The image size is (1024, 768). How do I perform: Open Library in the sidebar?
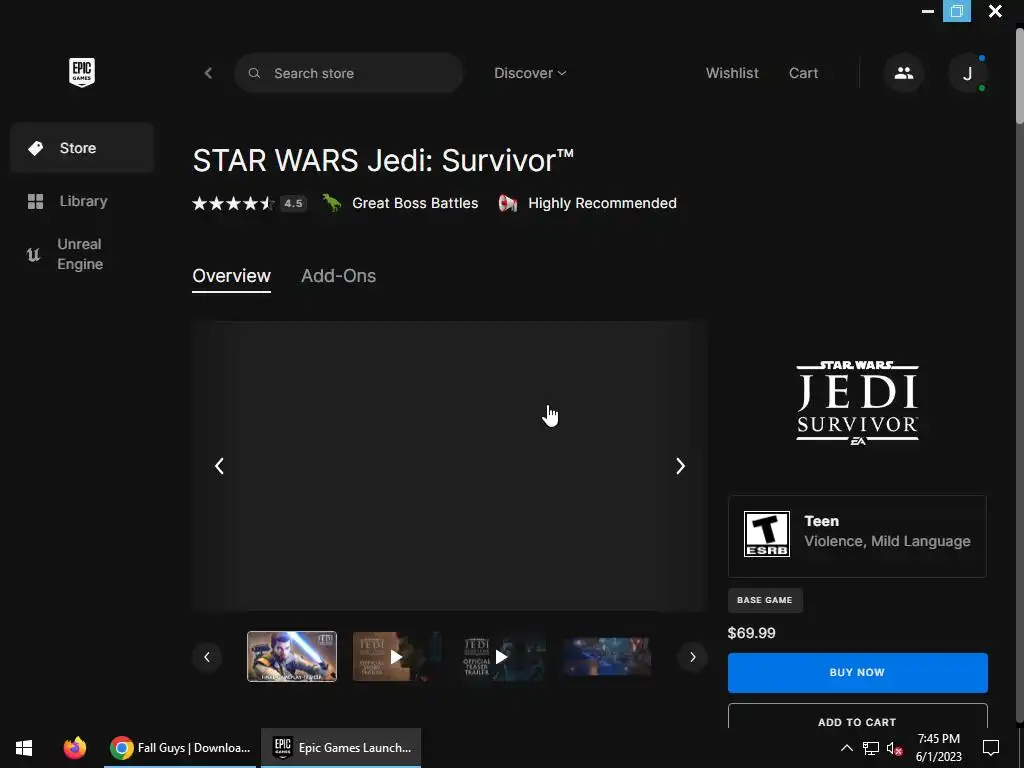(82, 201)
